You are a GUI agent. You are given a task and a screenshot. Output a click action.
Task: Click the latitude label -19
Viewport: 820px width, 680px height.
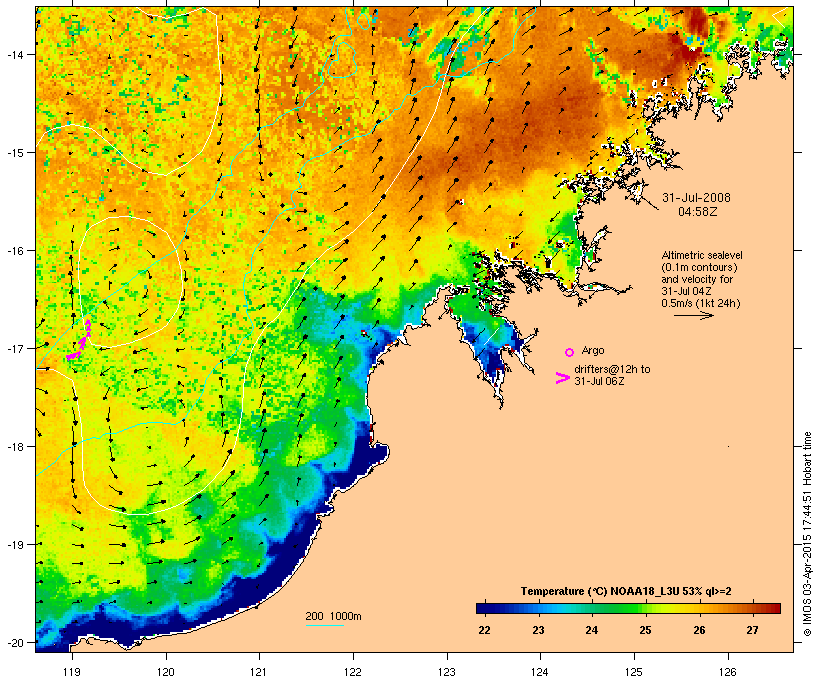(x=14, y=545)
